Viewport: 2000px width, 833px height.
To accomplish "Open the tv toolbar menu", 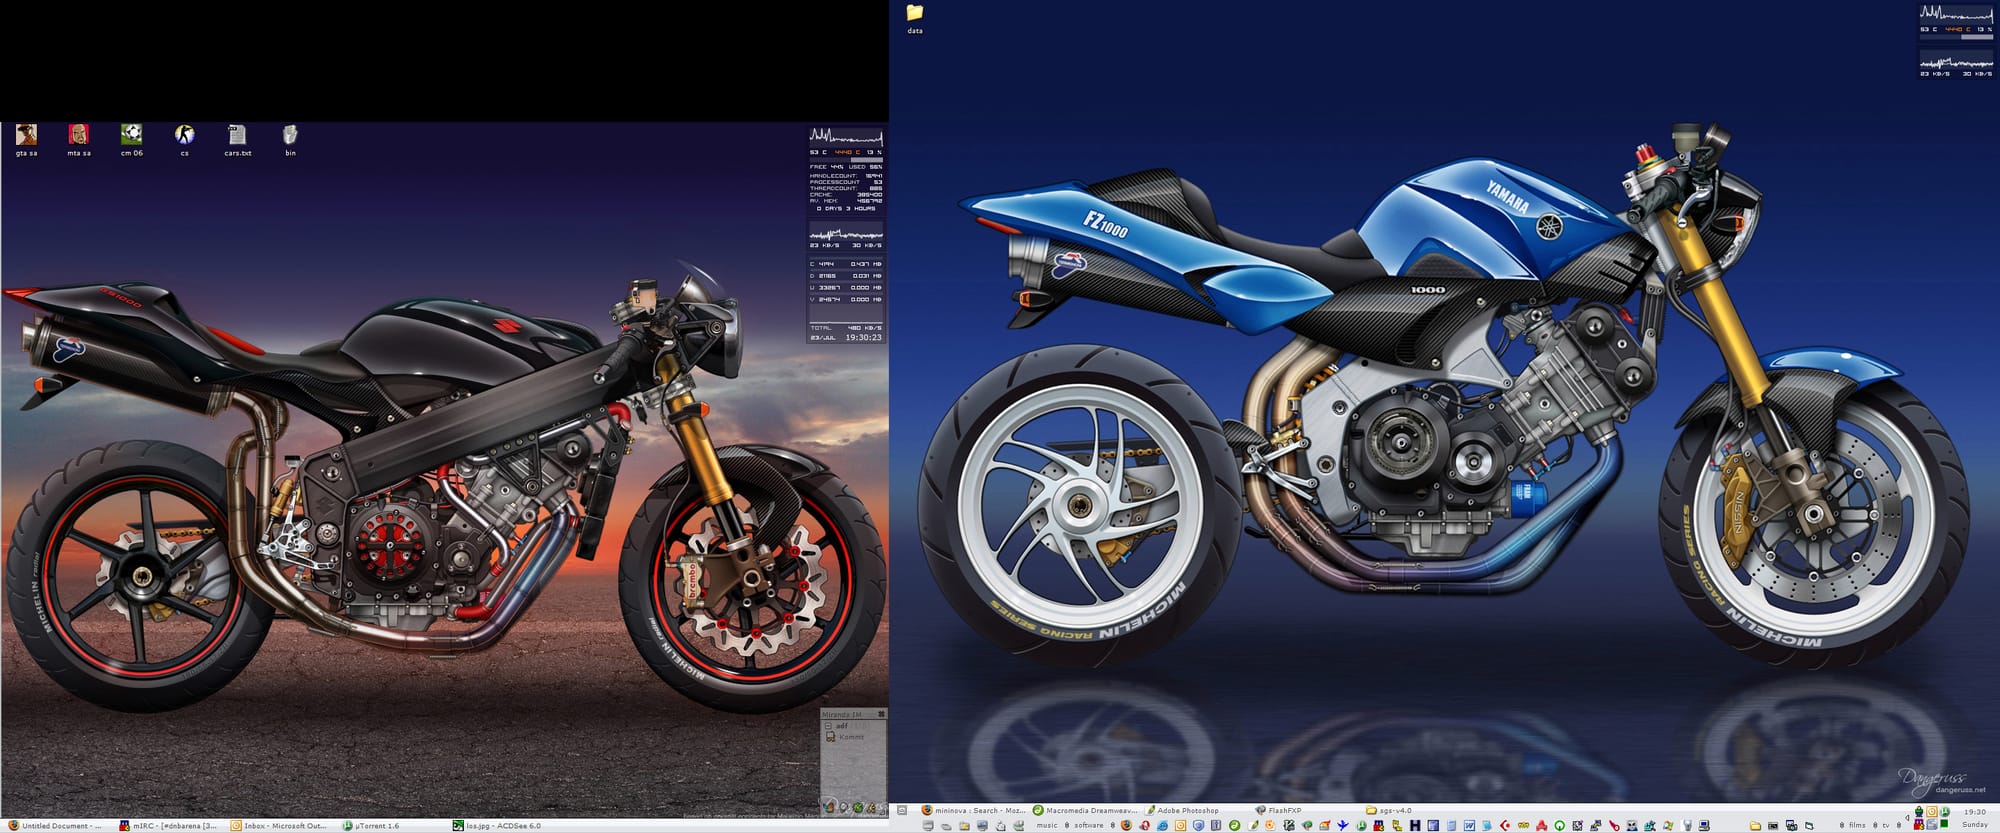I will click(x=1886, y=825).
